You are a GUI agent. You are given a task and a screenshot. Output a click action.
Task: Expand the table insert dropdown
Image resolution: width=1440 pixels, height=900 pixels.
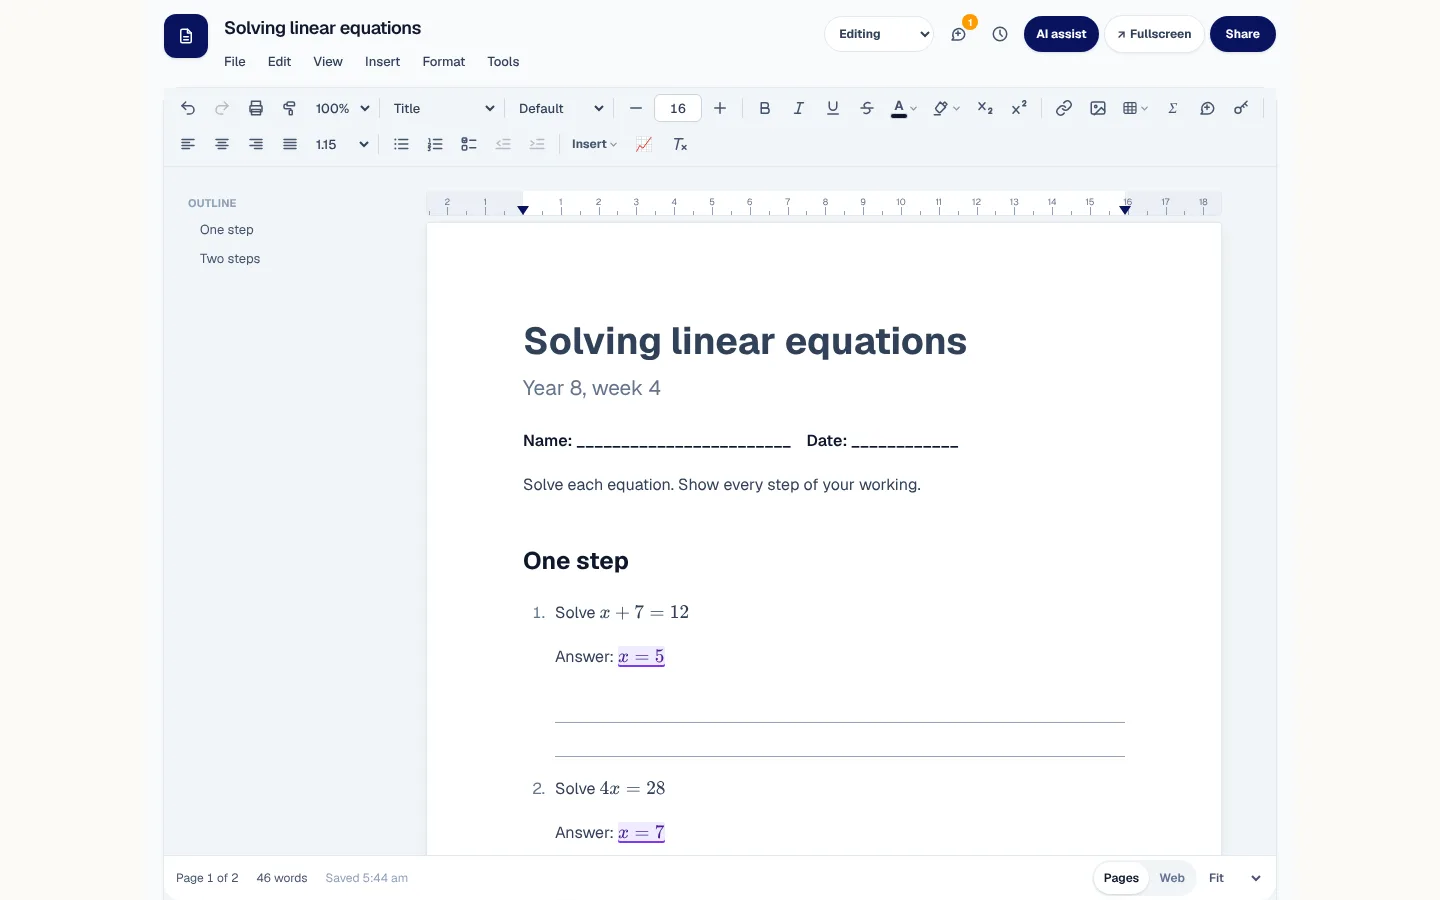1135,108
